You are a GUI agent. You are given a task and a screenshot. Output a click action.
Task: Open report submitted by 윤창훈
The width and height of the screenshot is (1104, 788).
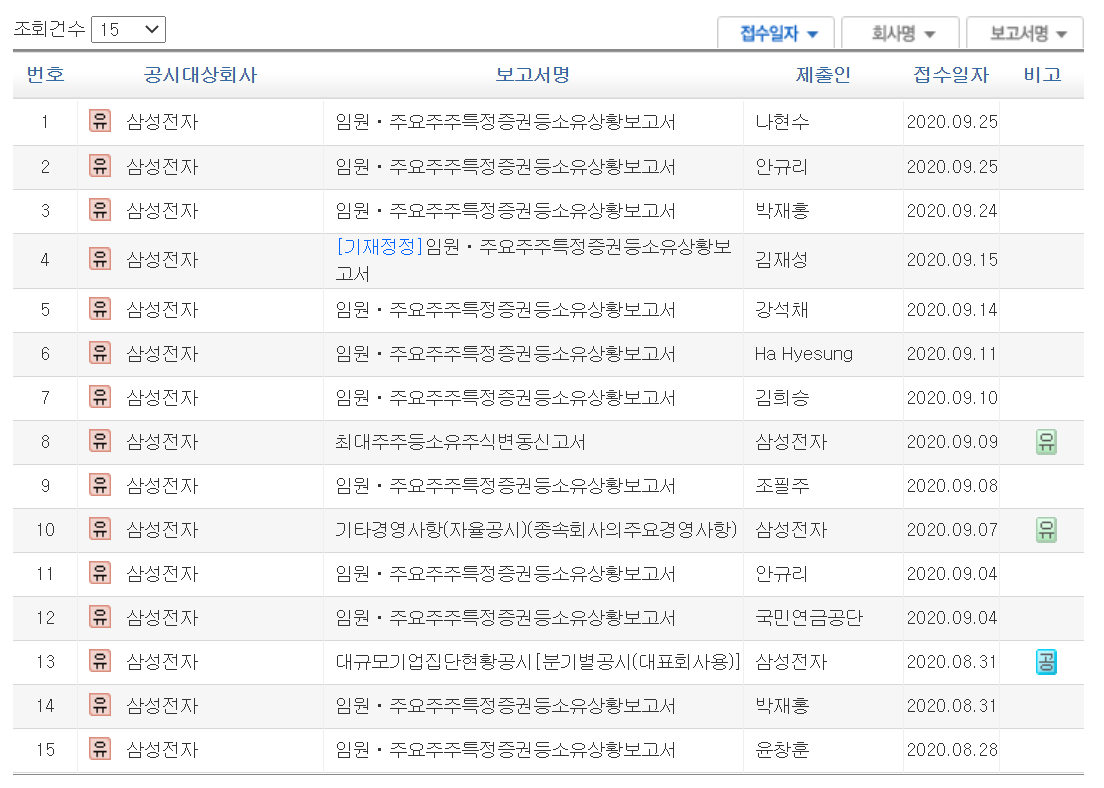click(x=506, y=750)
